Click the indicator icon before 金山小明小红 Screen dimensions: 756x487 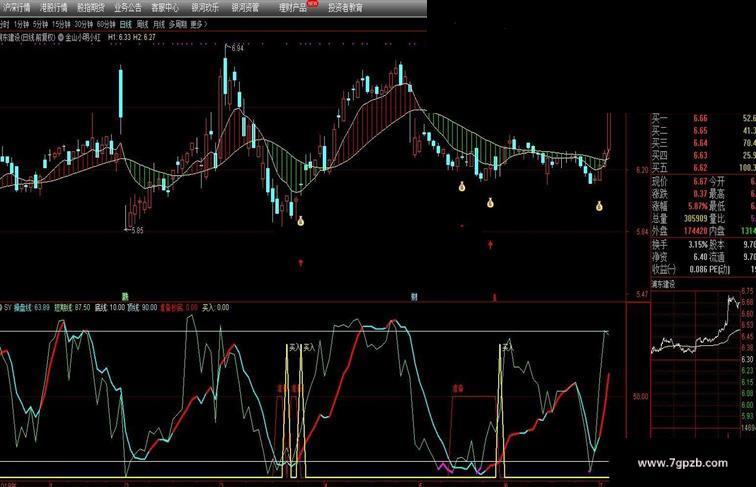(x=61, y=37)
